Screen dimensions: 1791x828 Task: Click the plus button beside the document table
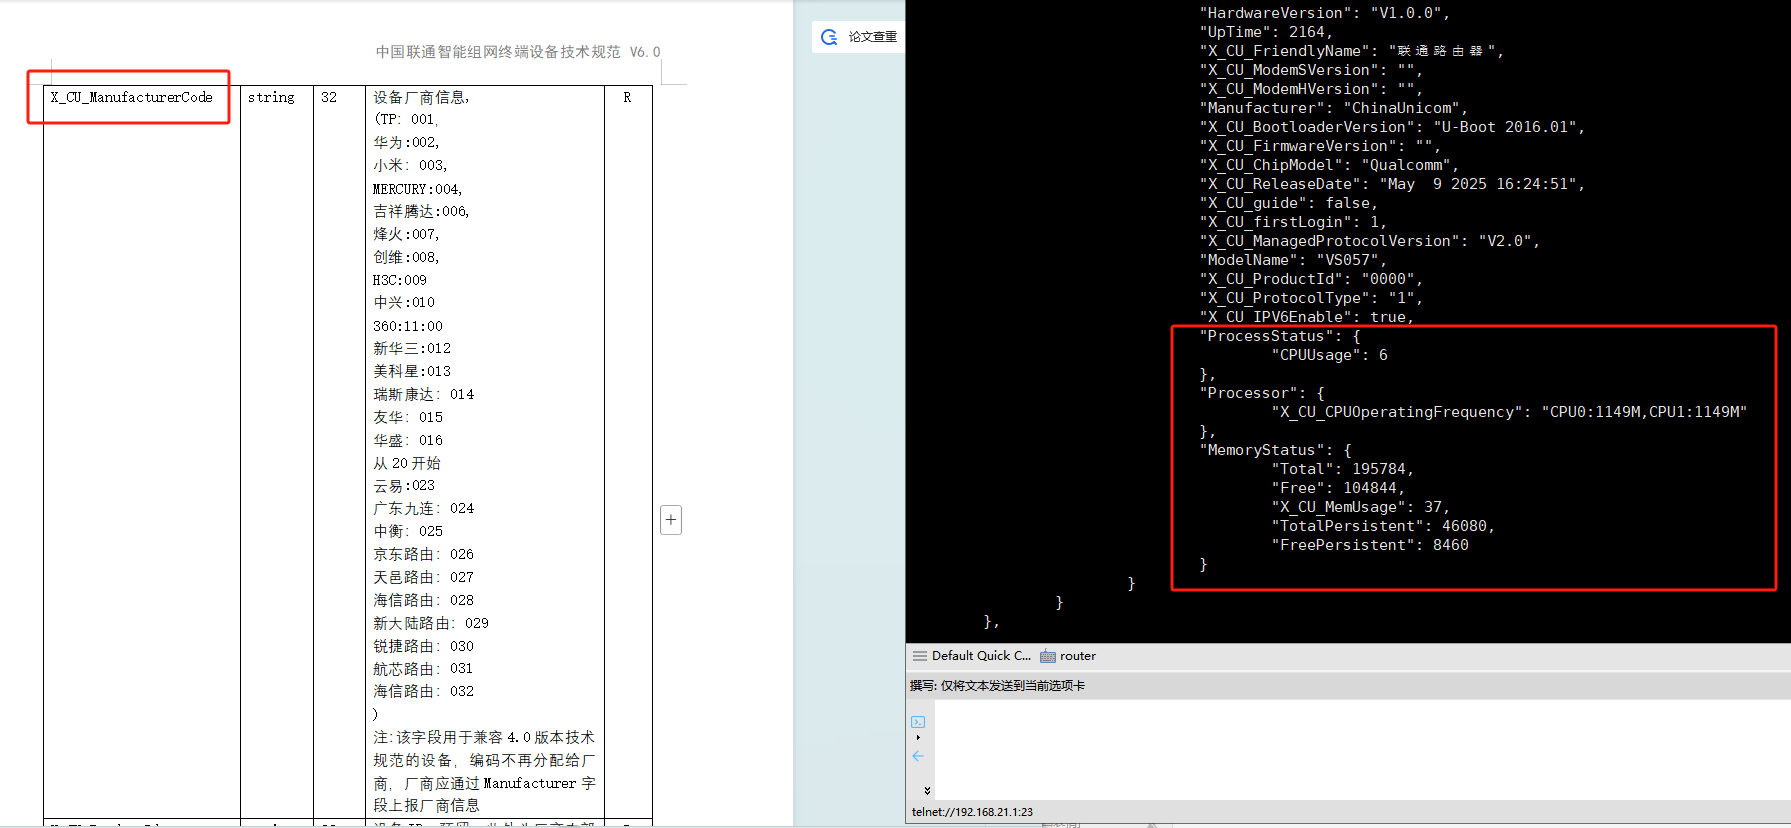point(671,520)
